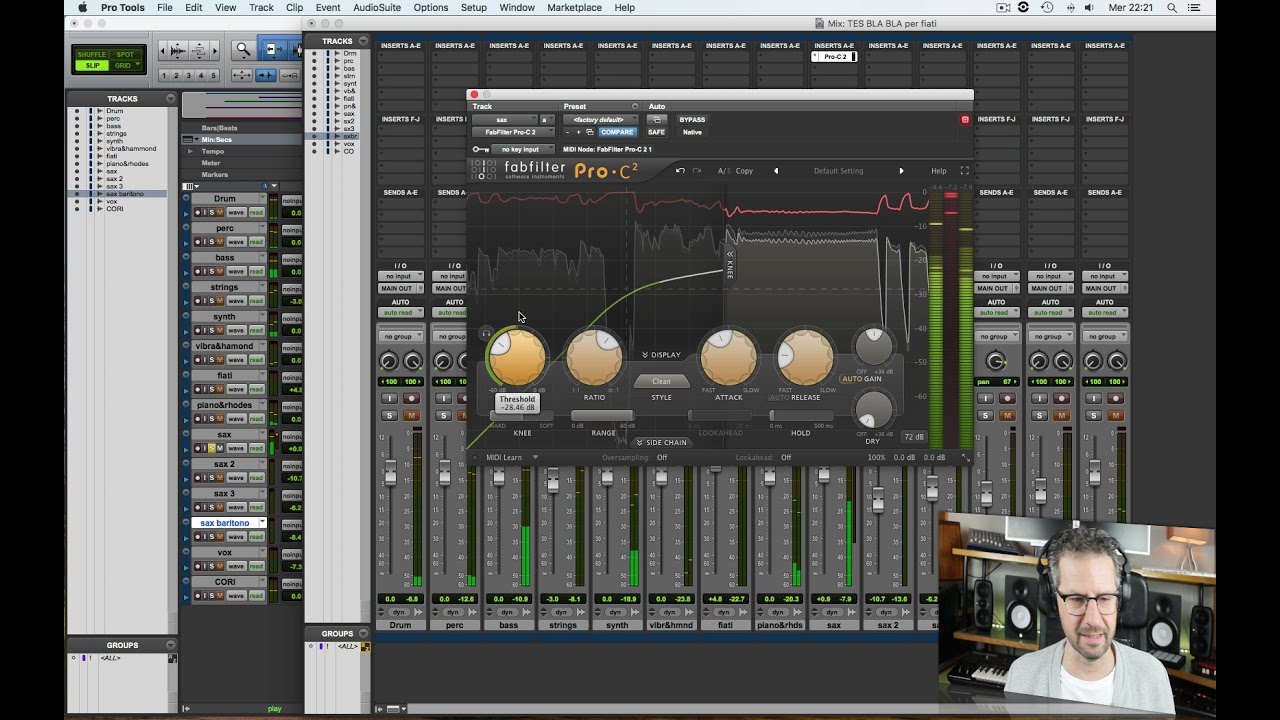Click the Threshold knob
Viewport: 1280px width, 720px height.
click(517, 357)
